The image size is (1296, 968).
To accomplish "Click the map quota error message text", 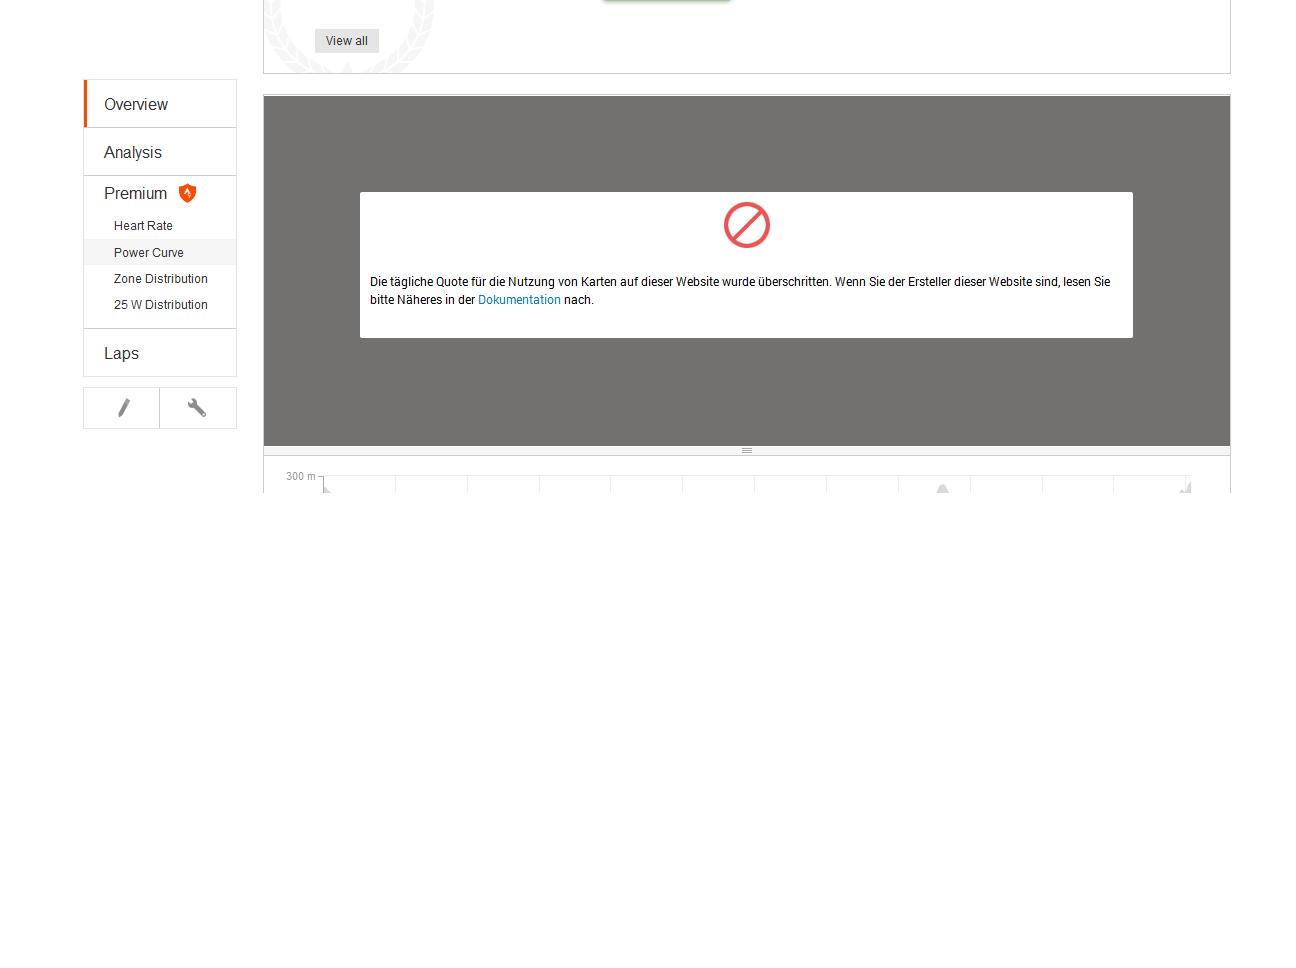I will coord(740,282).
